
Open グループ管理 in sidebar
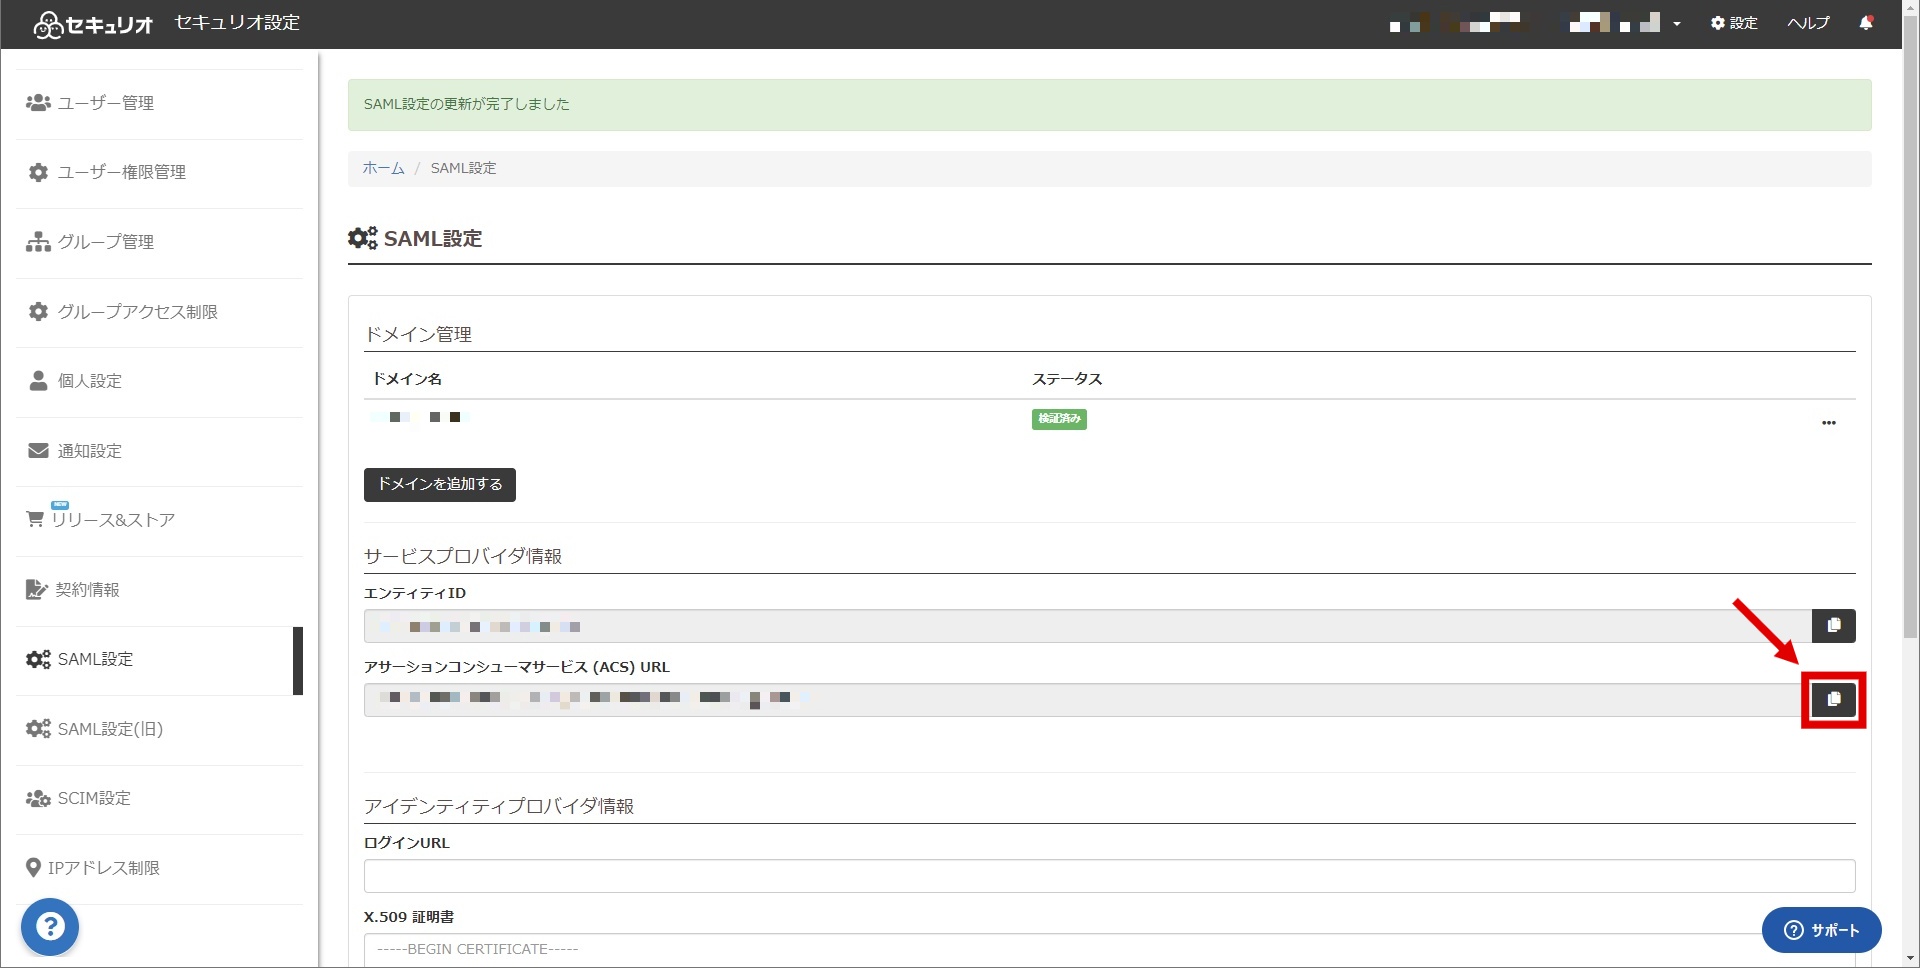click(160, 242)
